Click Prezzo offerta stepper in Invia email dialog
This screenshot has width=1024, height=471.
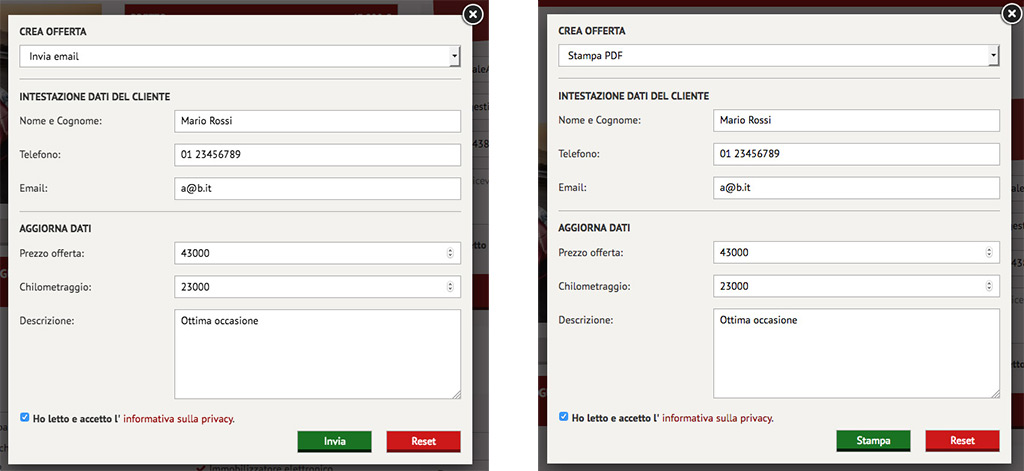tap(450, 253)
